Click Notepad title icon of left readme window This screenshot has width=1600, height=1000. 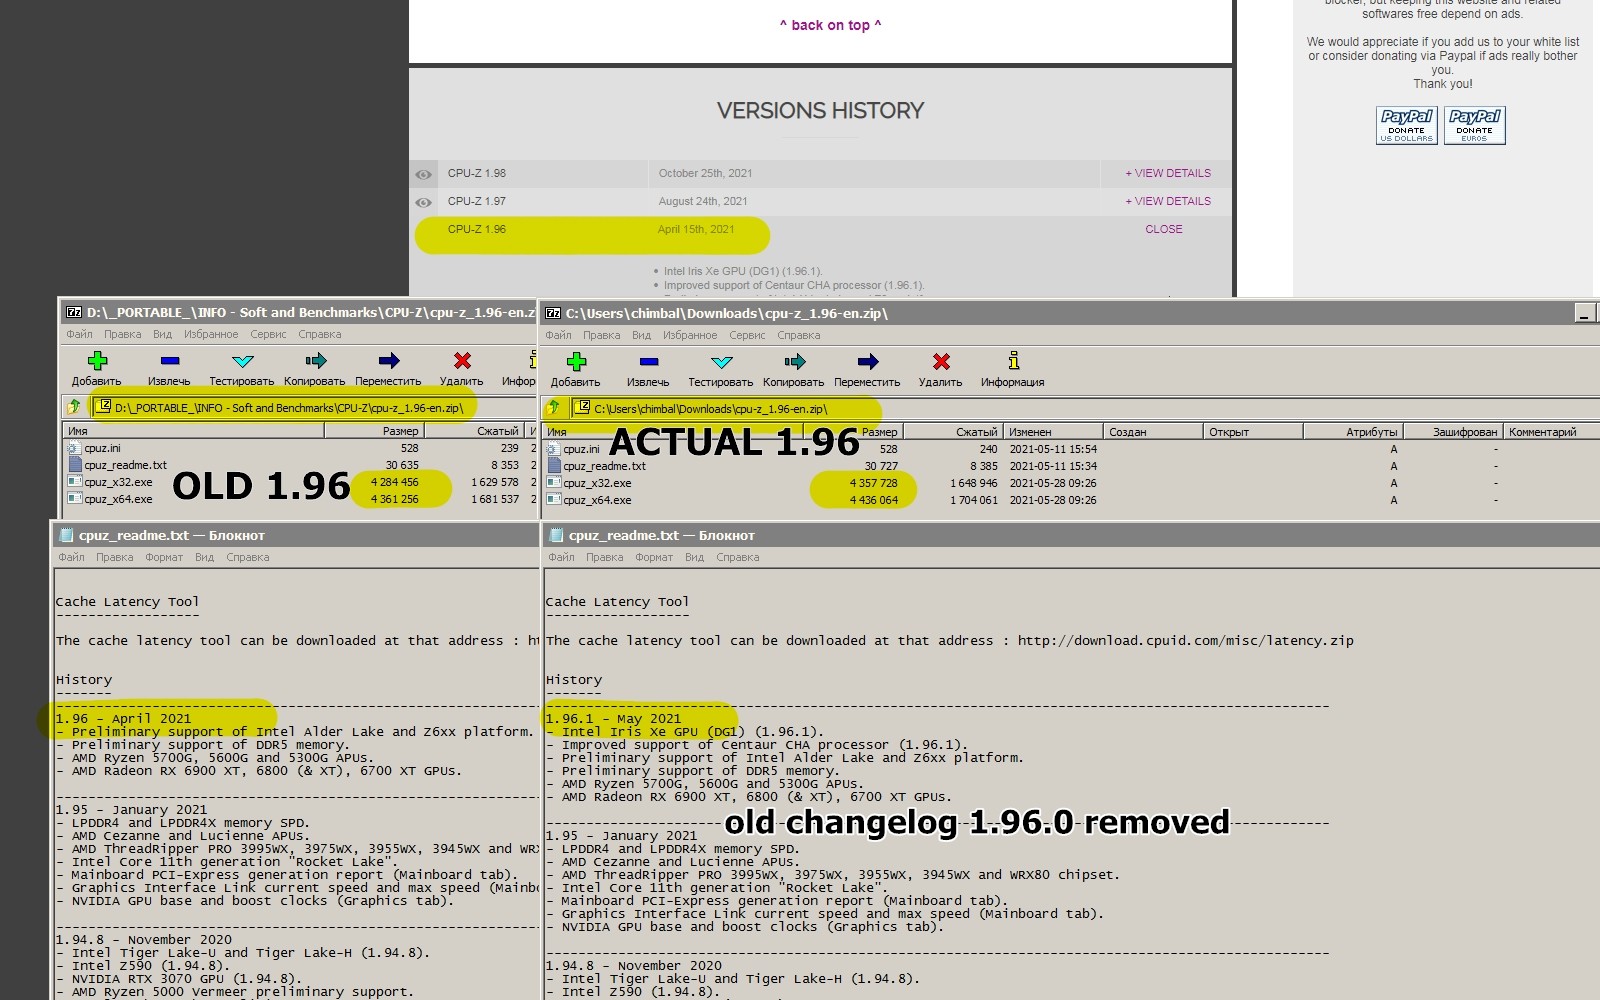click(x=66, y=535)
